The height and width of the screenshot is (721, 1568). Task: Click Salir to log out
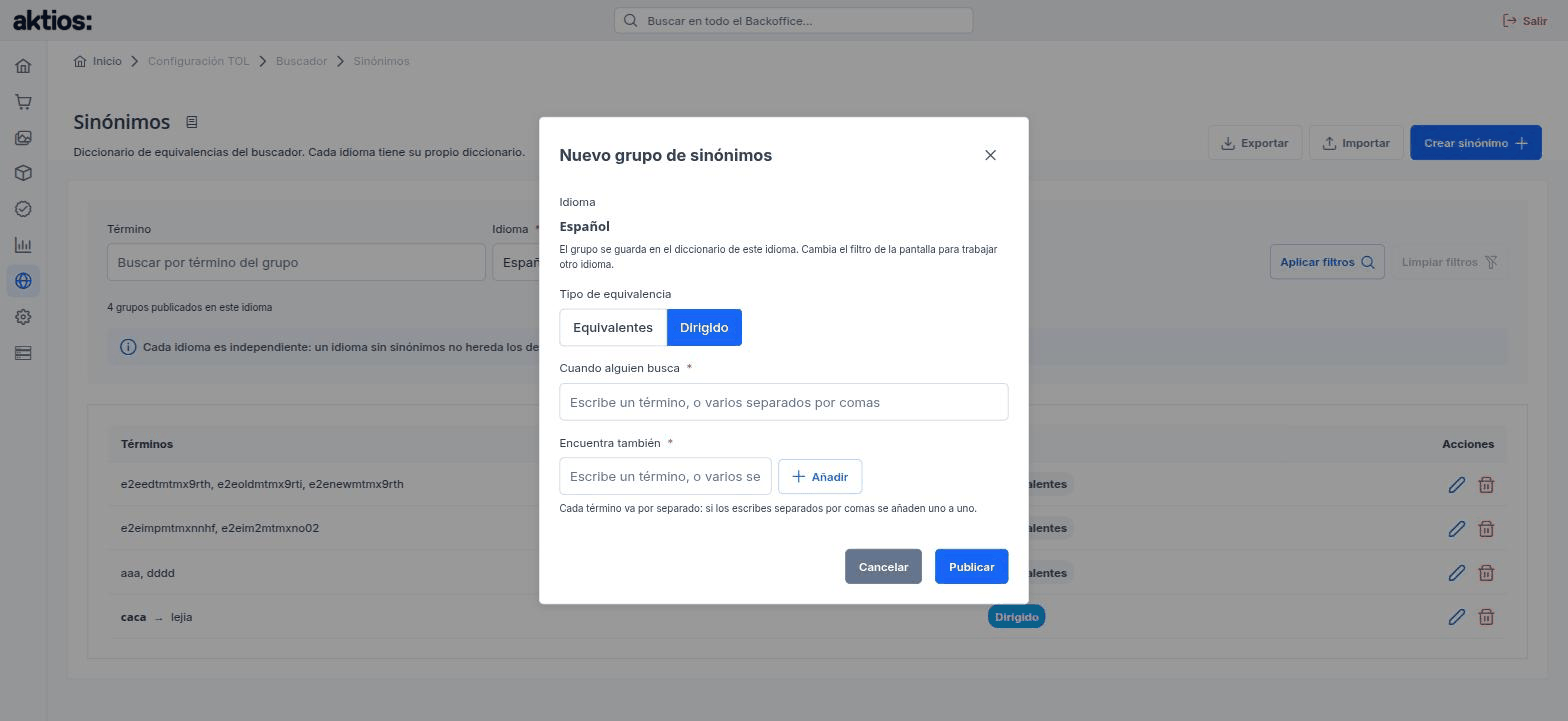pos(1525,20)
